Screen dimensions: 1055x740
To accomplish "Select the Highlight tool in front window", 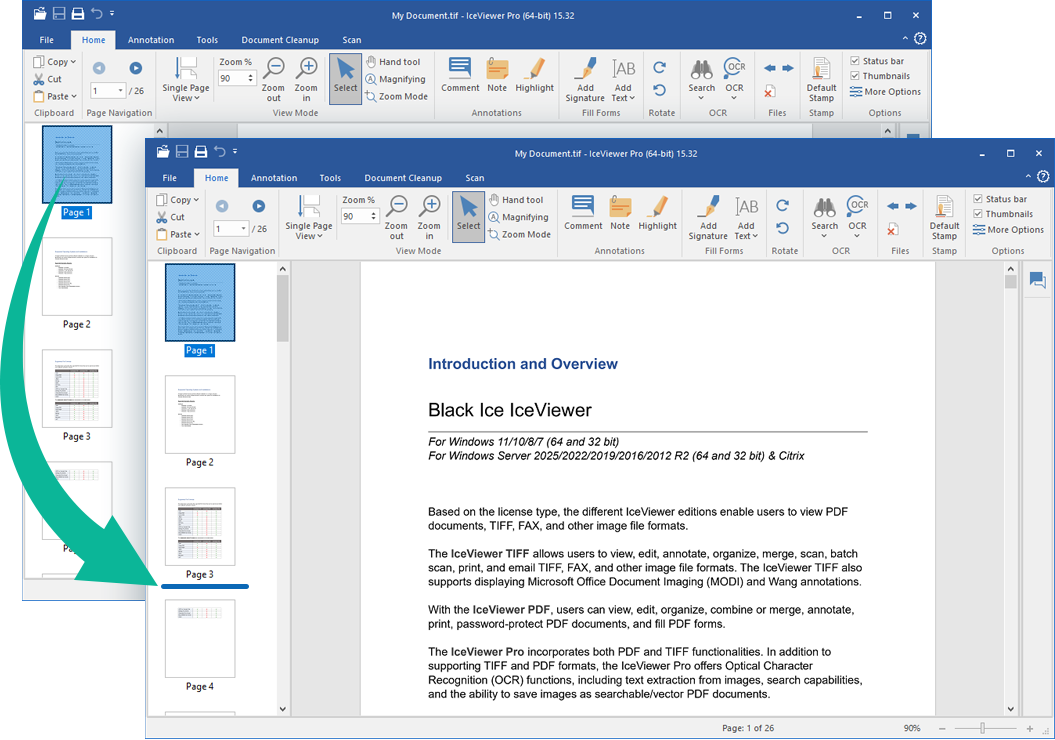I will click(657, 213).
